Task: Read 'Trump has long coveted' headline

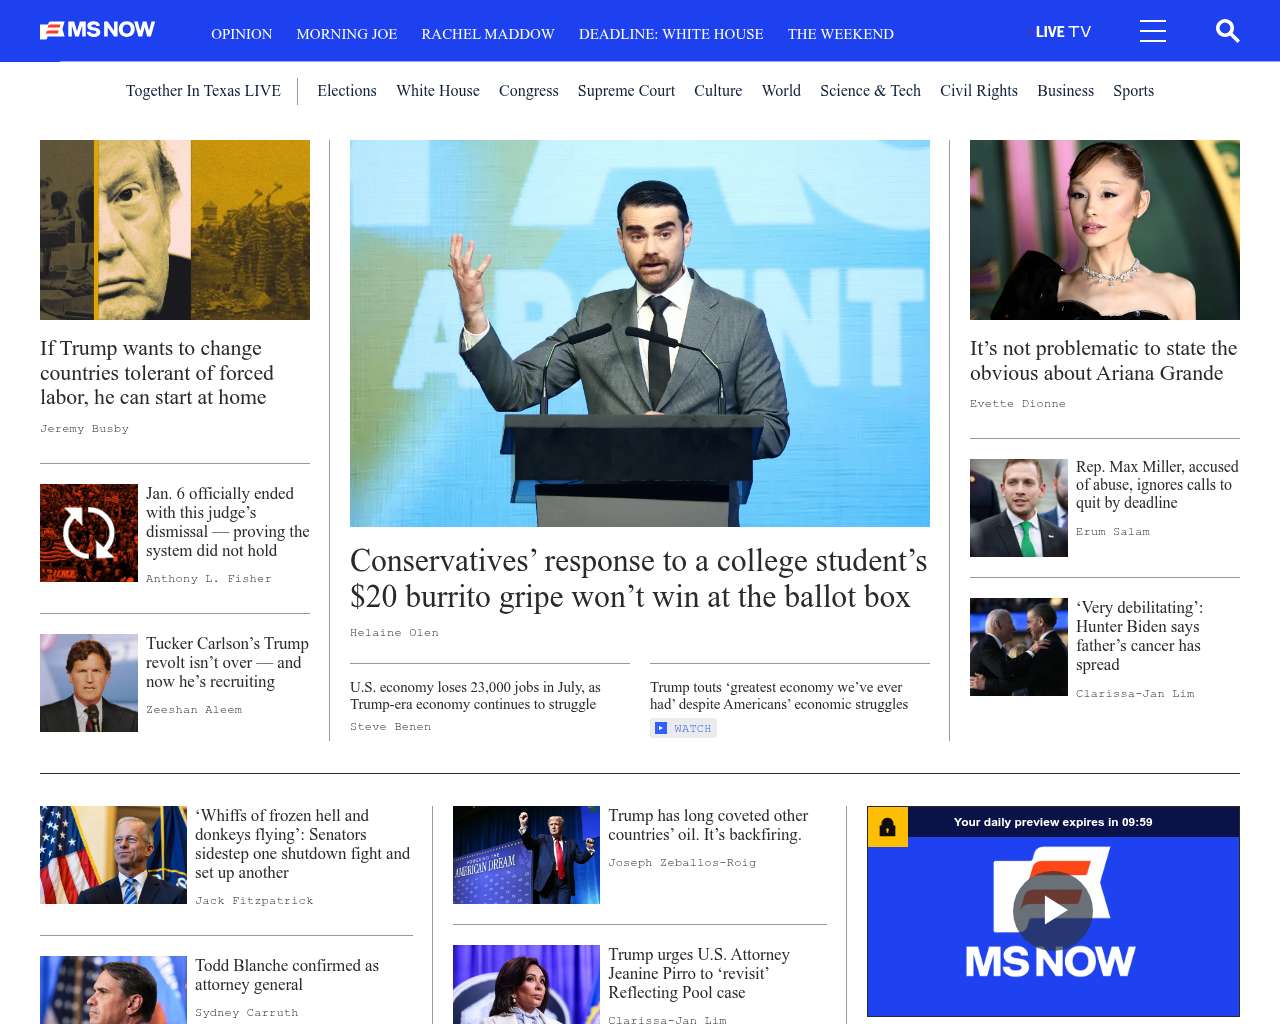Action: [708, 825]
